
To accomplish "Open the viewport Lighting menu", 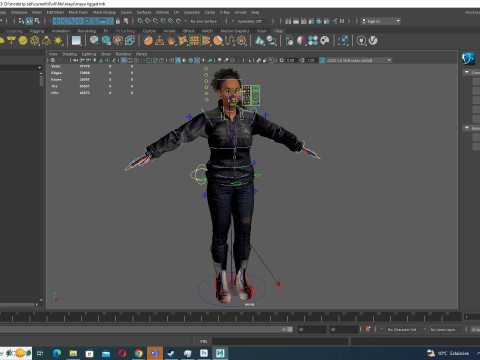I will point(89,54).
